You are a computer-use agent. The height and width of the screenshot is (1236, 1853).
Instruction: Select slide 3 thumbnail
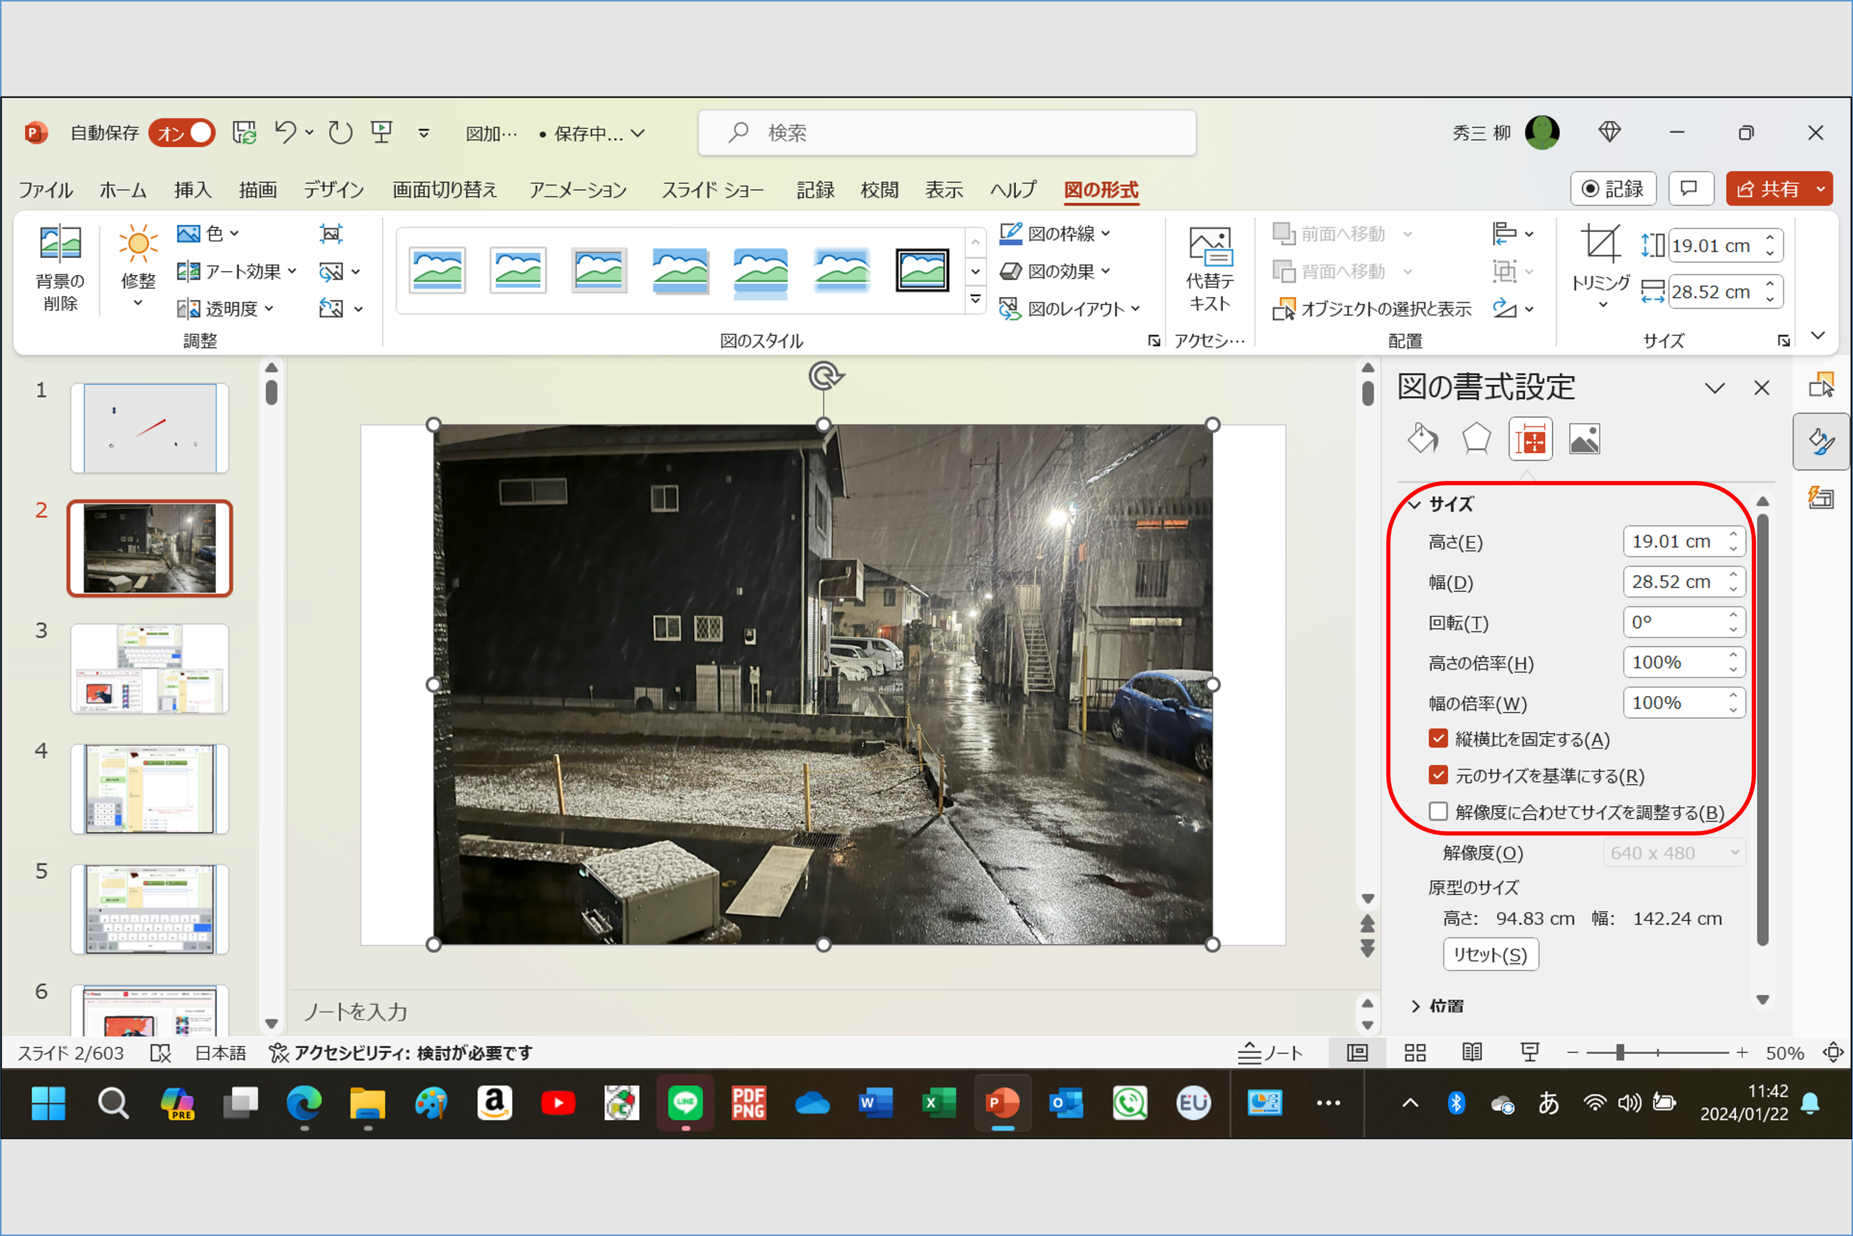pos(150,668)
